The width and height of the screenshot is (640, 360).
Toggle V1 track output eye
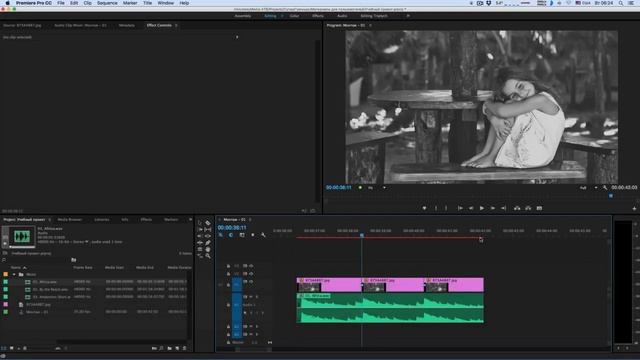pos(251,282)
